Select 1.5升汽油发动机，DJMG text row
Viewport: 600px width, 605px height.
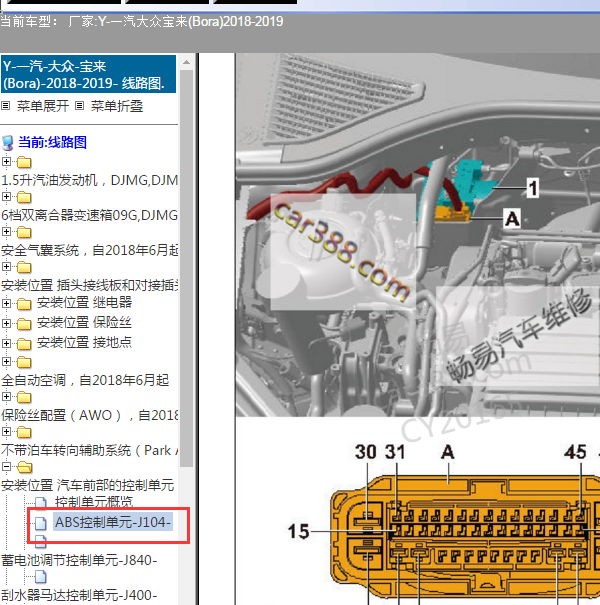click(x=90, y=180)
